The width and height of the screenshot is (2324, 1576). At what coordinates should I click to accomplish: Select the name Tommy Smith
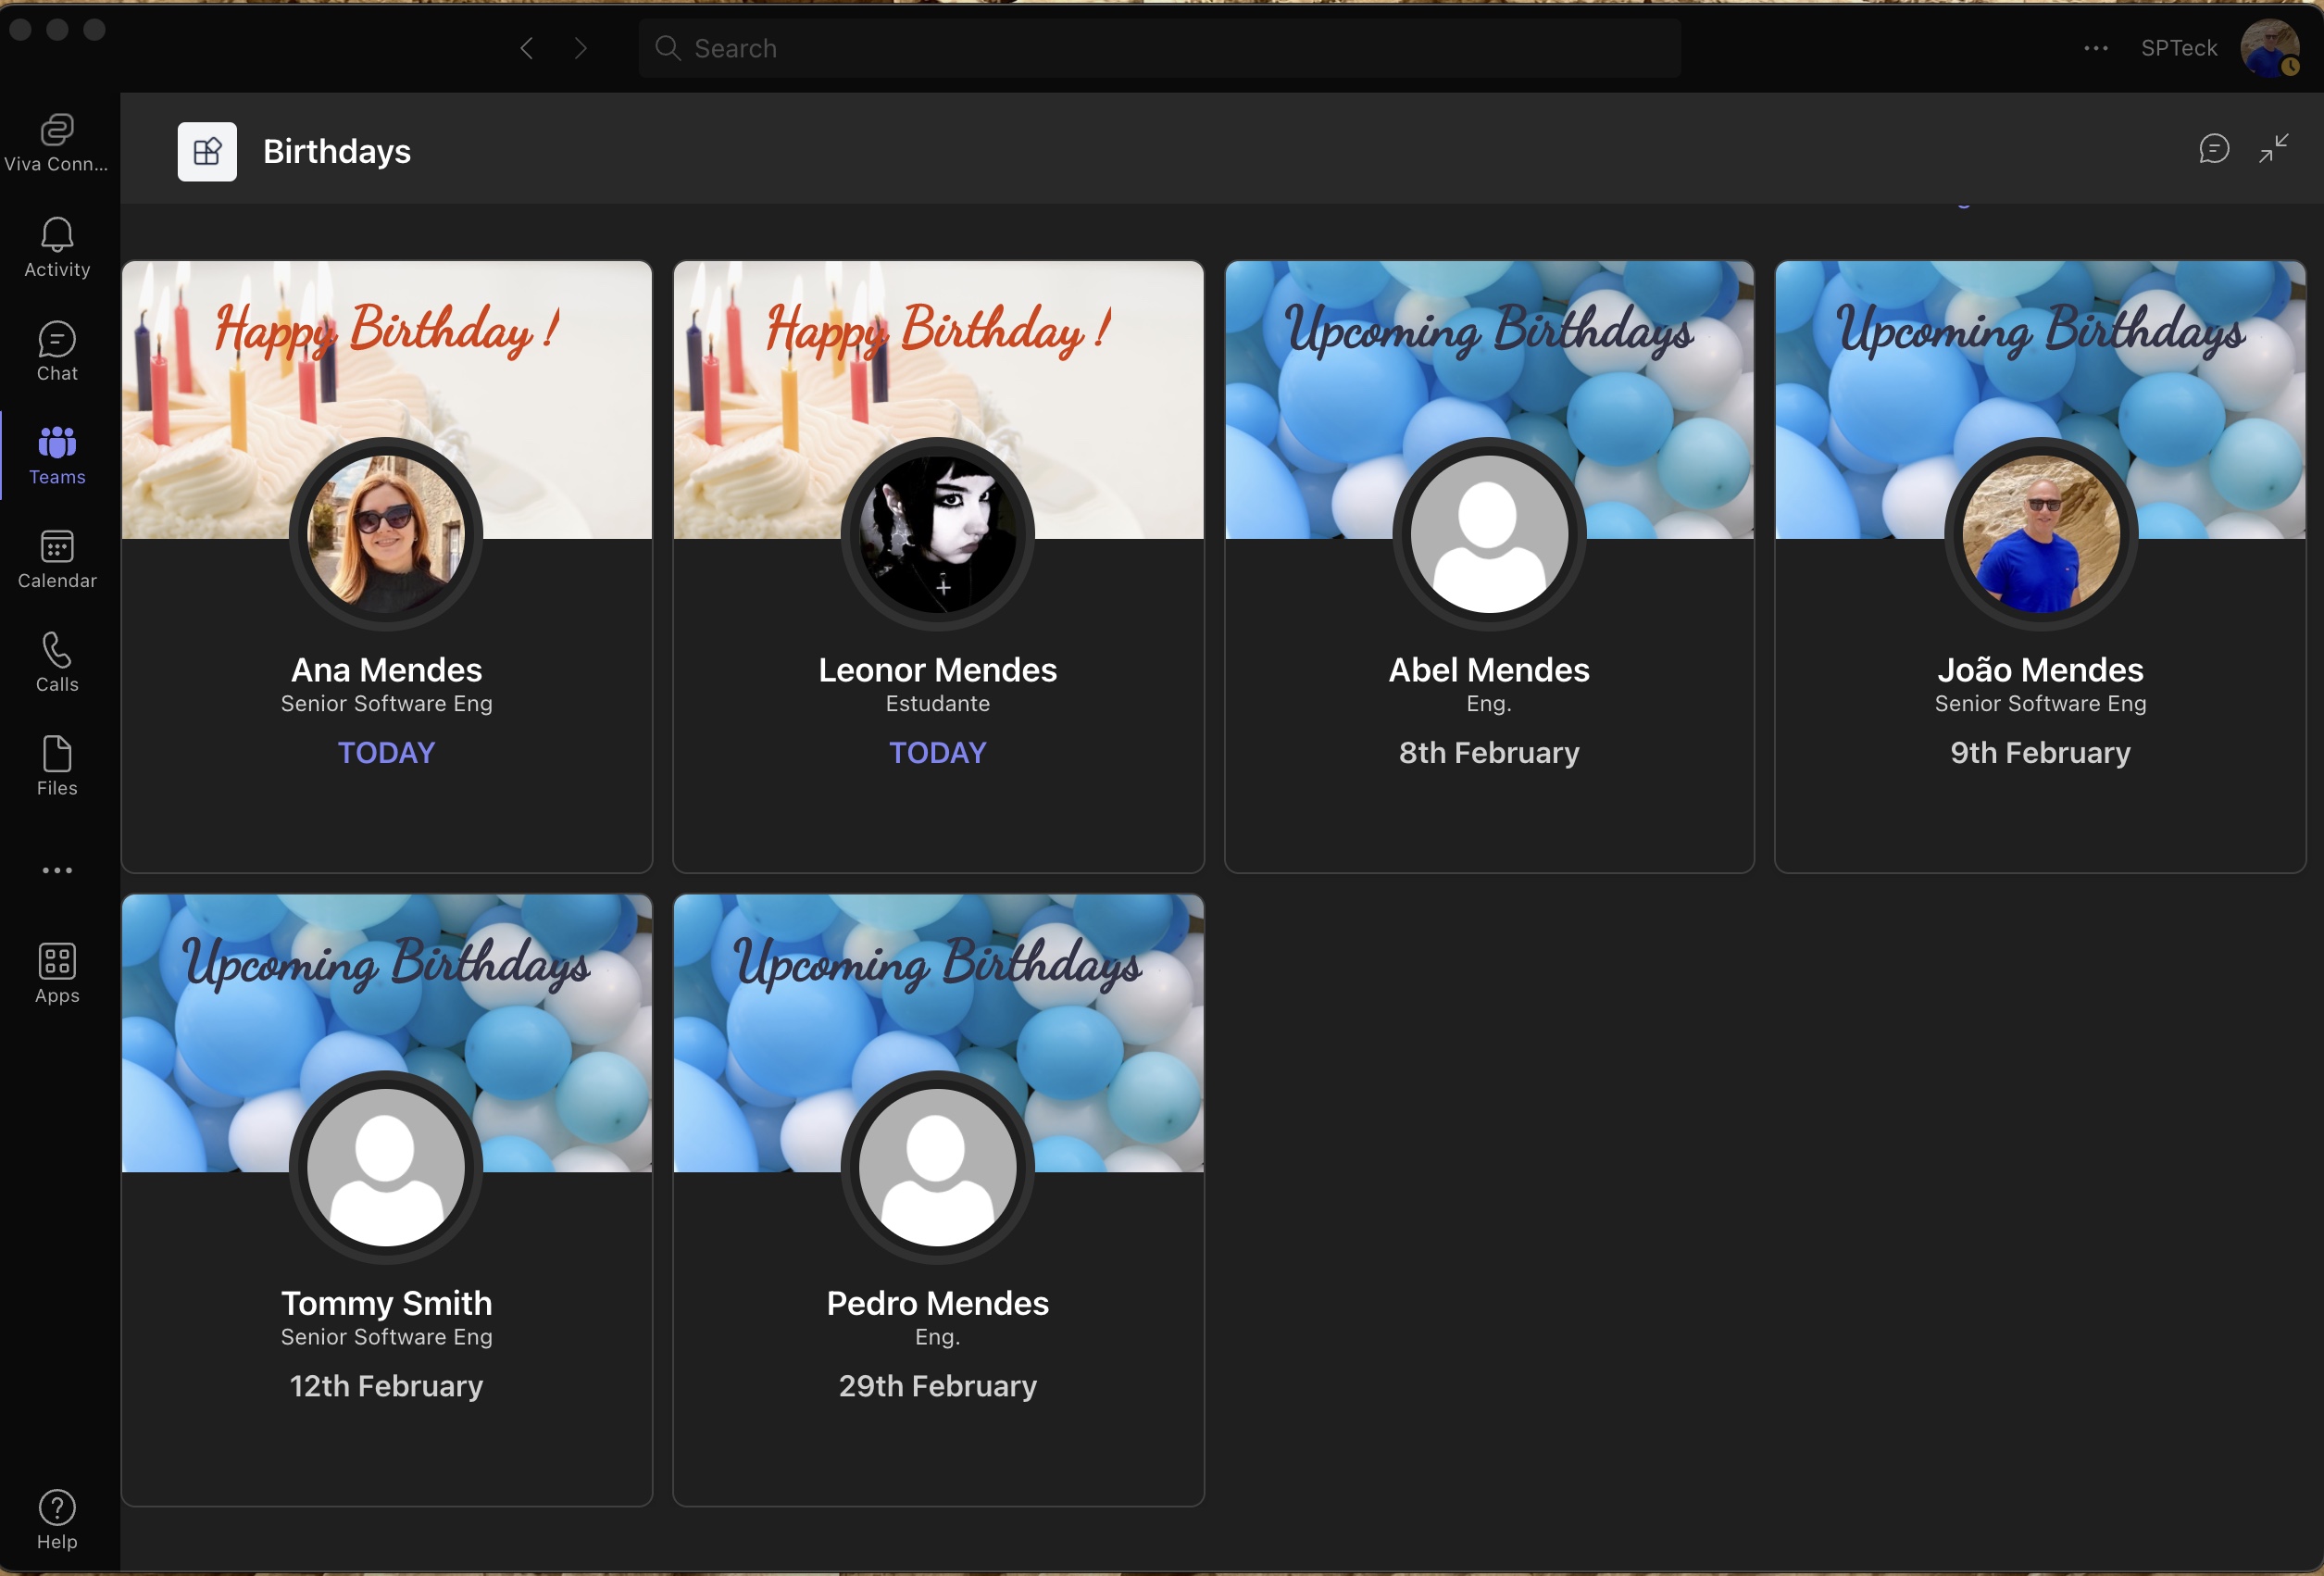tap(387, 1303)
